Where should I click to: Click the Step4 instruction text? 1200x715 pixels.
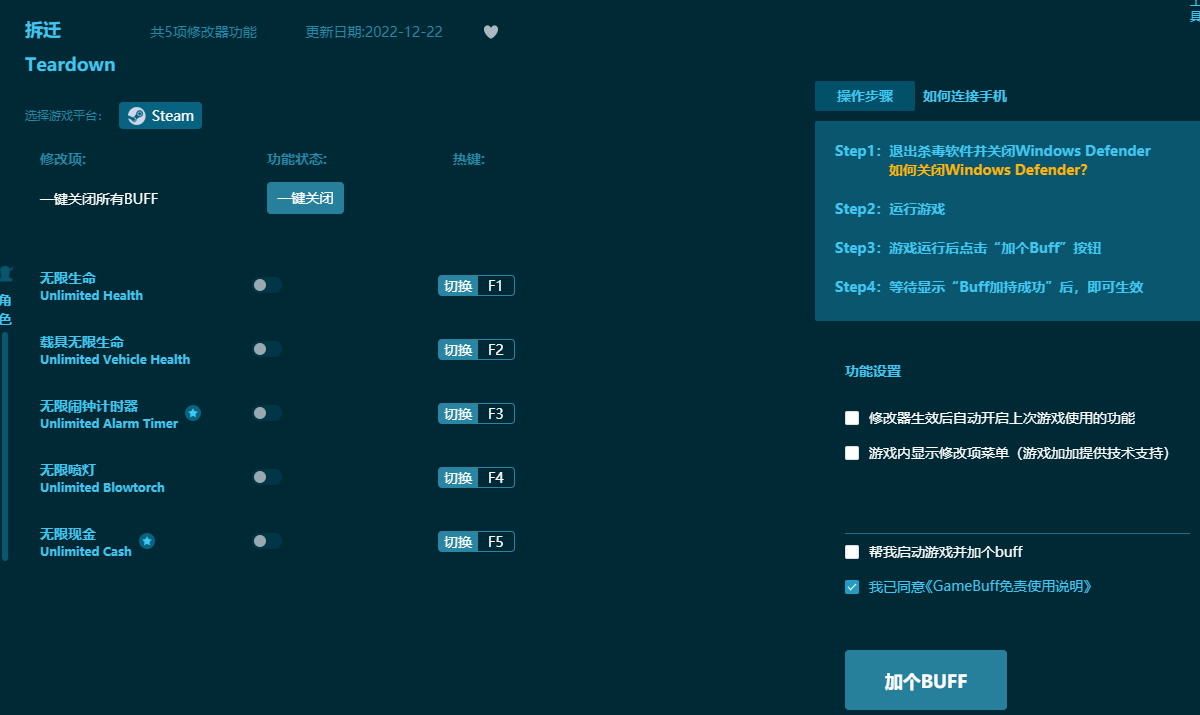pyautogui.click(x=989, y=287)
